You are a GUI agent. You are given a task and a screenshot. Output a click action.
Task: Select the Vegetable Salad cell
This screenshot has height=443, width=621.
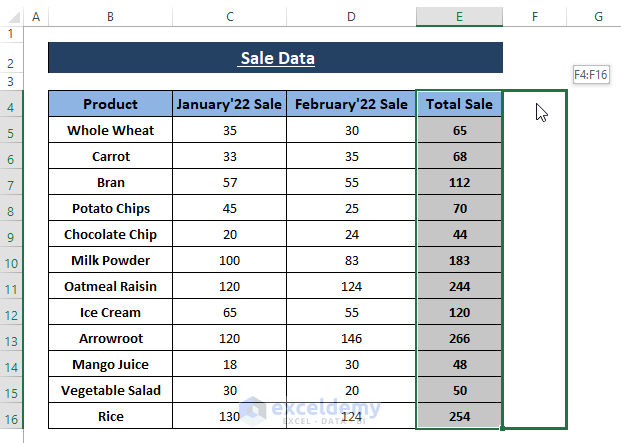[110, 390]
